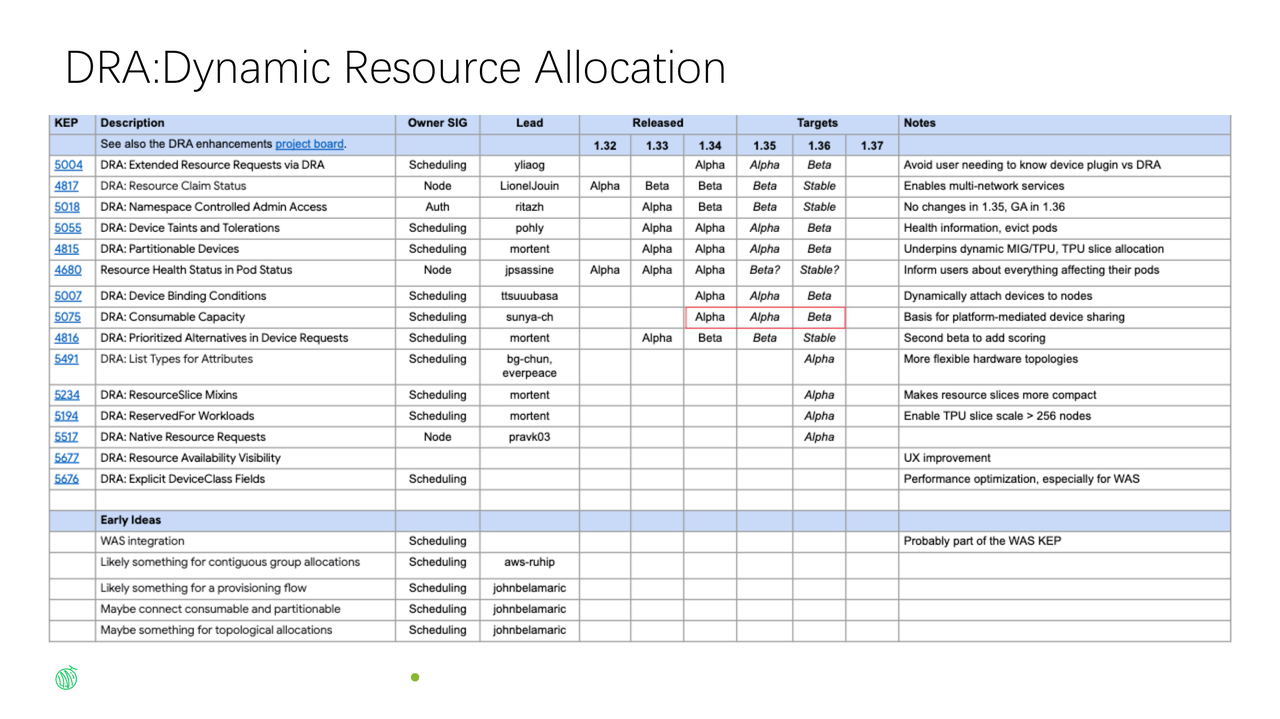Select 'DRA: Namespace Controlled Admin Access' cell
This screenshot has width=1280, height=719.
[x=246, y=207]
